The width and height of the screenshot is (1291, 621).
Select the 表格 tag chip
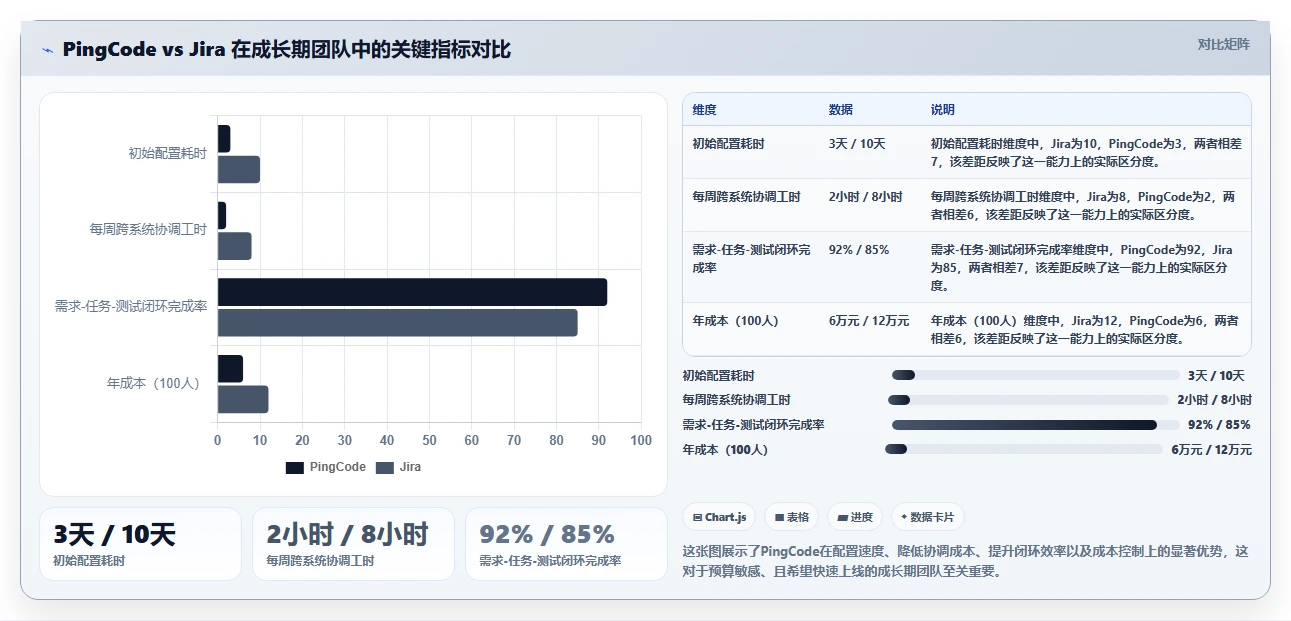[792, 517]
